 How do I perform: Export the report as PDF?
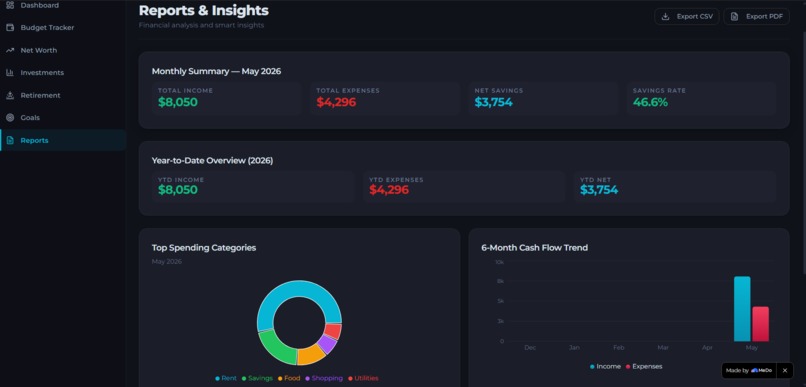(x=756, y=16)
